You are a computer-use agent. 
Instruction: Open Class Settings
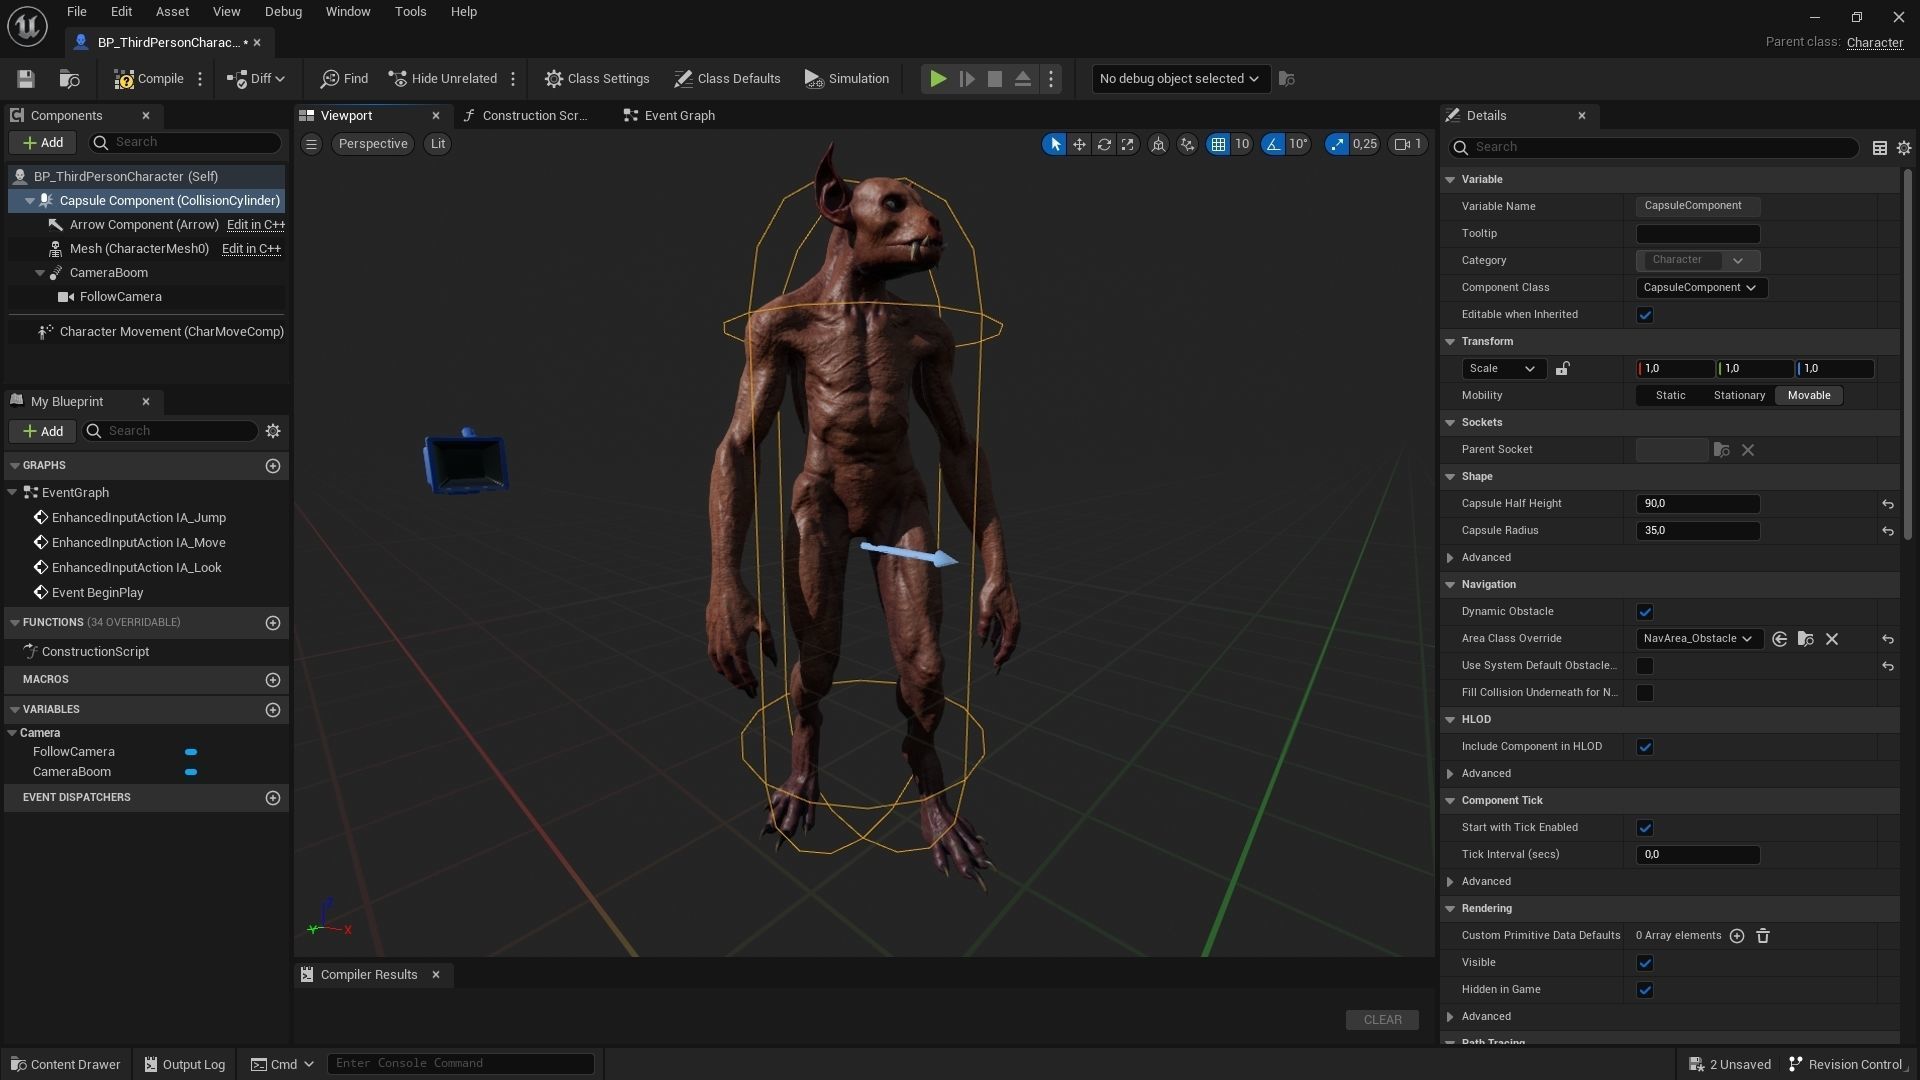597,79
